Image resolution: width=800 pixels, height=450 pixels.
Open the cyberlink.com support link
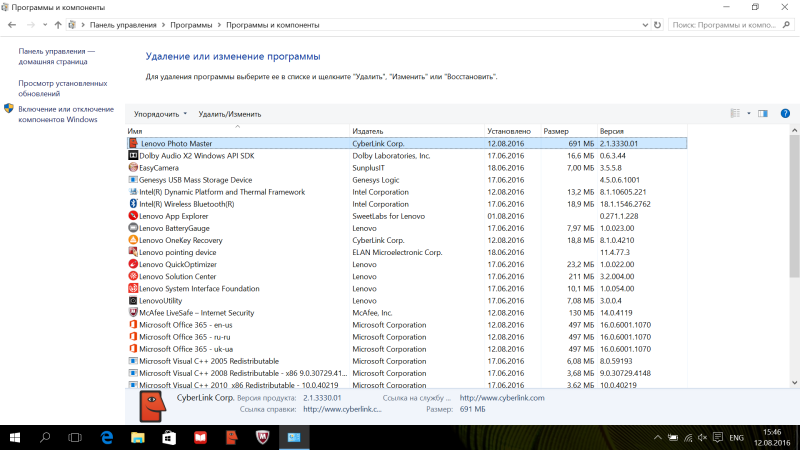pos(502,398)
